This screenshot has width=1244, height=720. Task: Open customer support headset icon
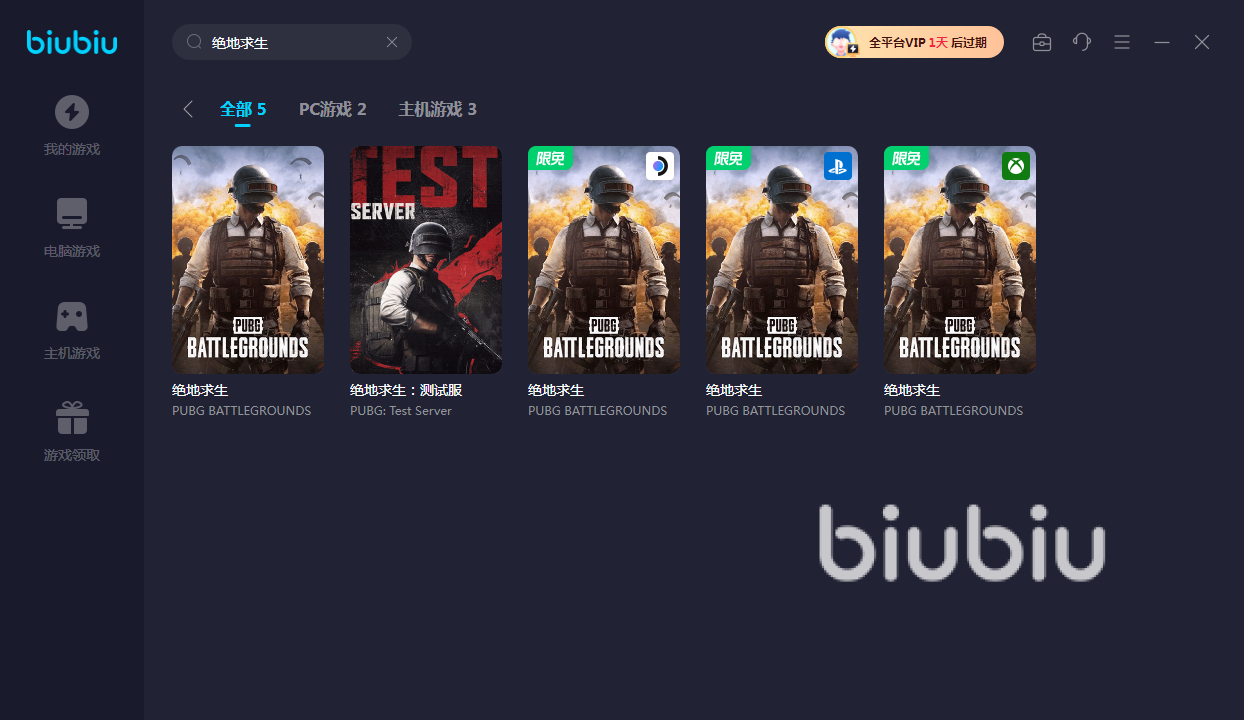[x=1082, y=42]
